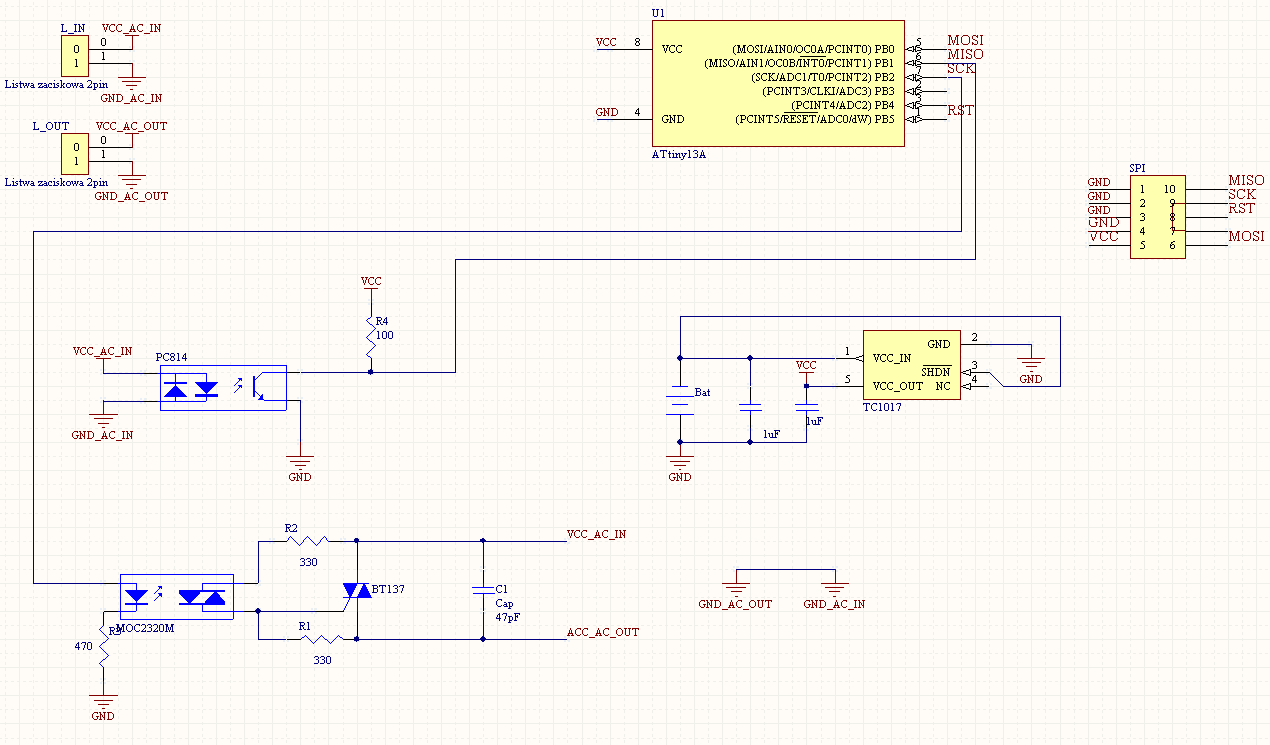The height and width of the screenshot is (745, 1270).
Task: Click the SPI 10-pin header component
Action: pos(1157,217)
